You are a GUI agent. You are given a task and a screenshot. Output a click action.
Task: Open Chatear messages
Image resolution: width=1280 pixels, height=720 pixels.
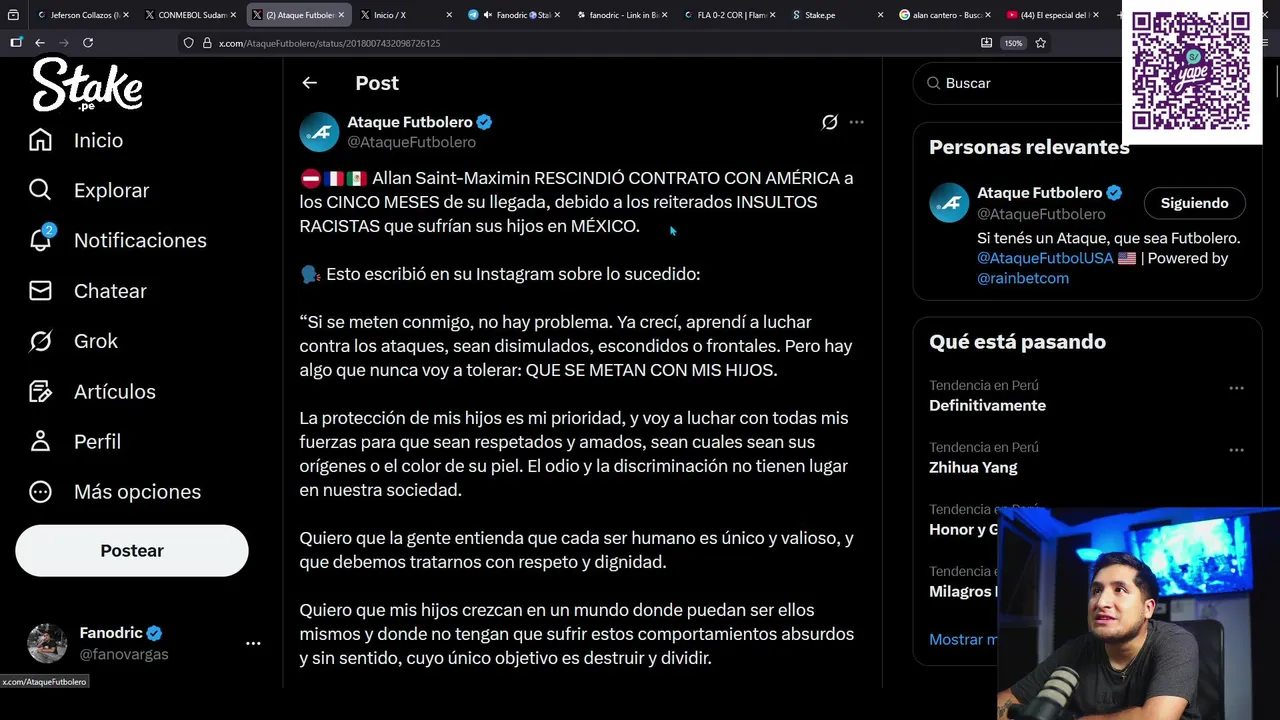[110, 291]
